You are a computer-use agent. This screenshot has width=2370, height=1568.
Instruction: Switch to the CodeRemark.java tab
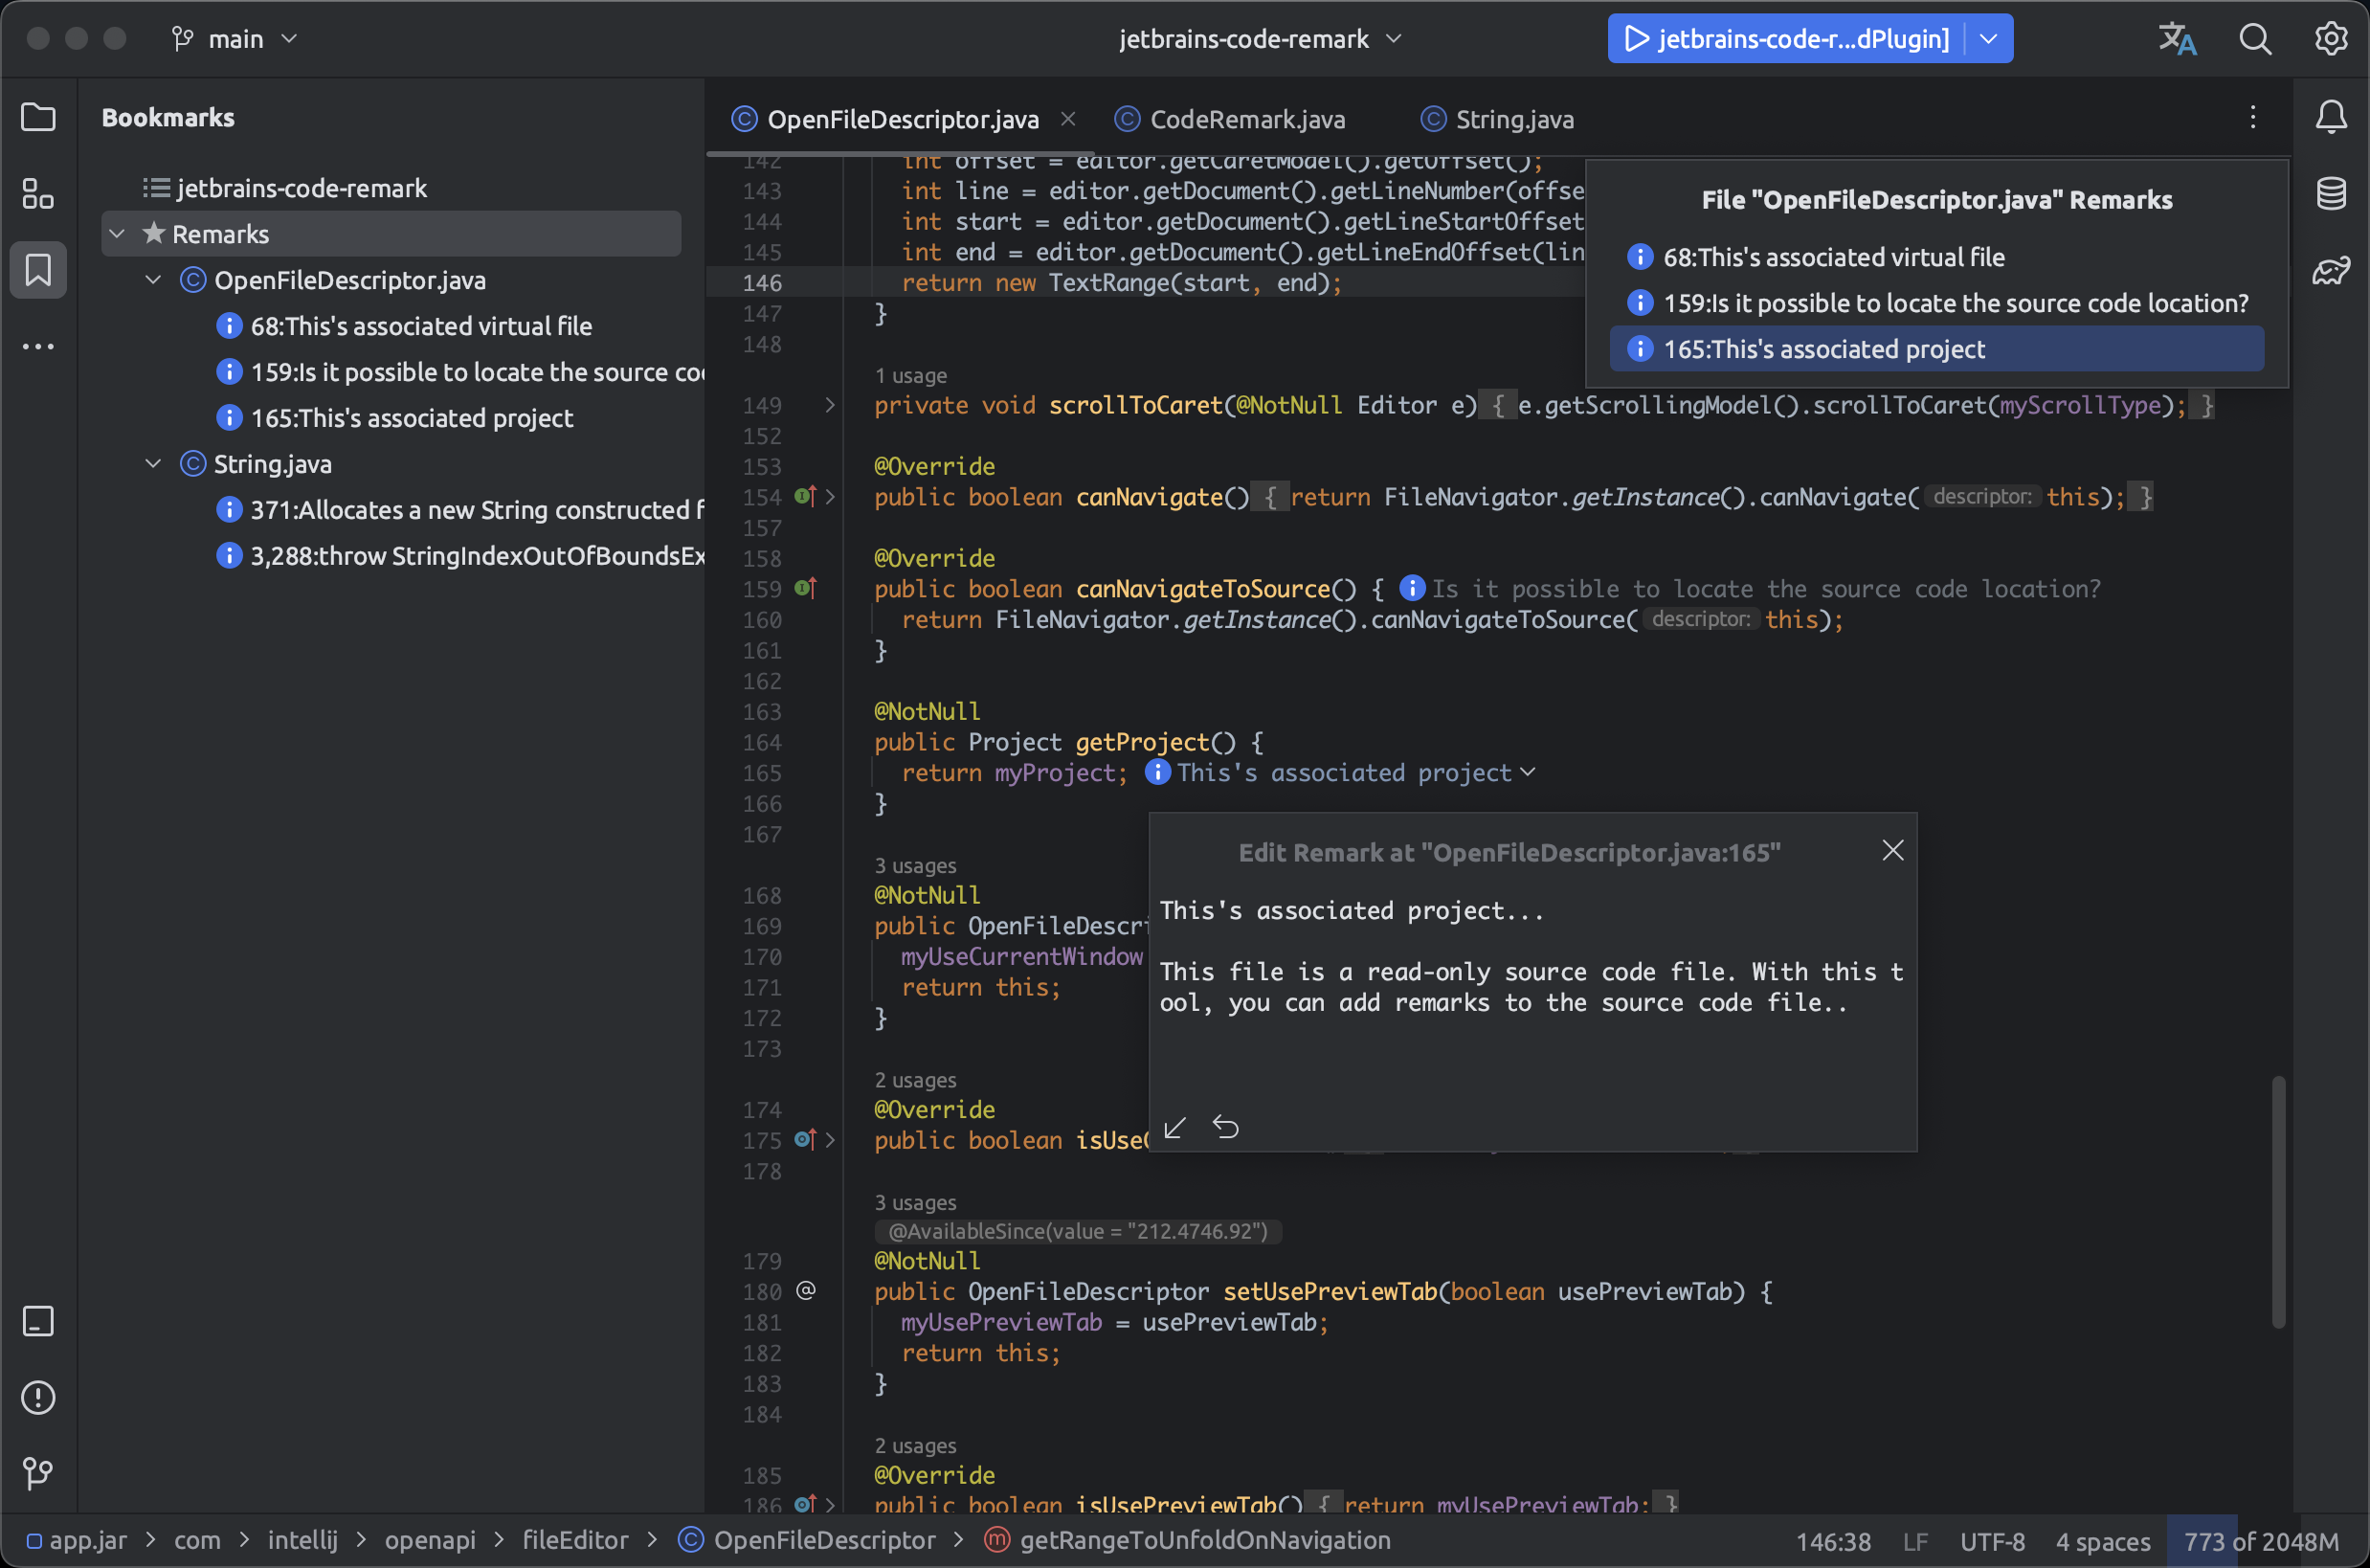[1246, 120]
